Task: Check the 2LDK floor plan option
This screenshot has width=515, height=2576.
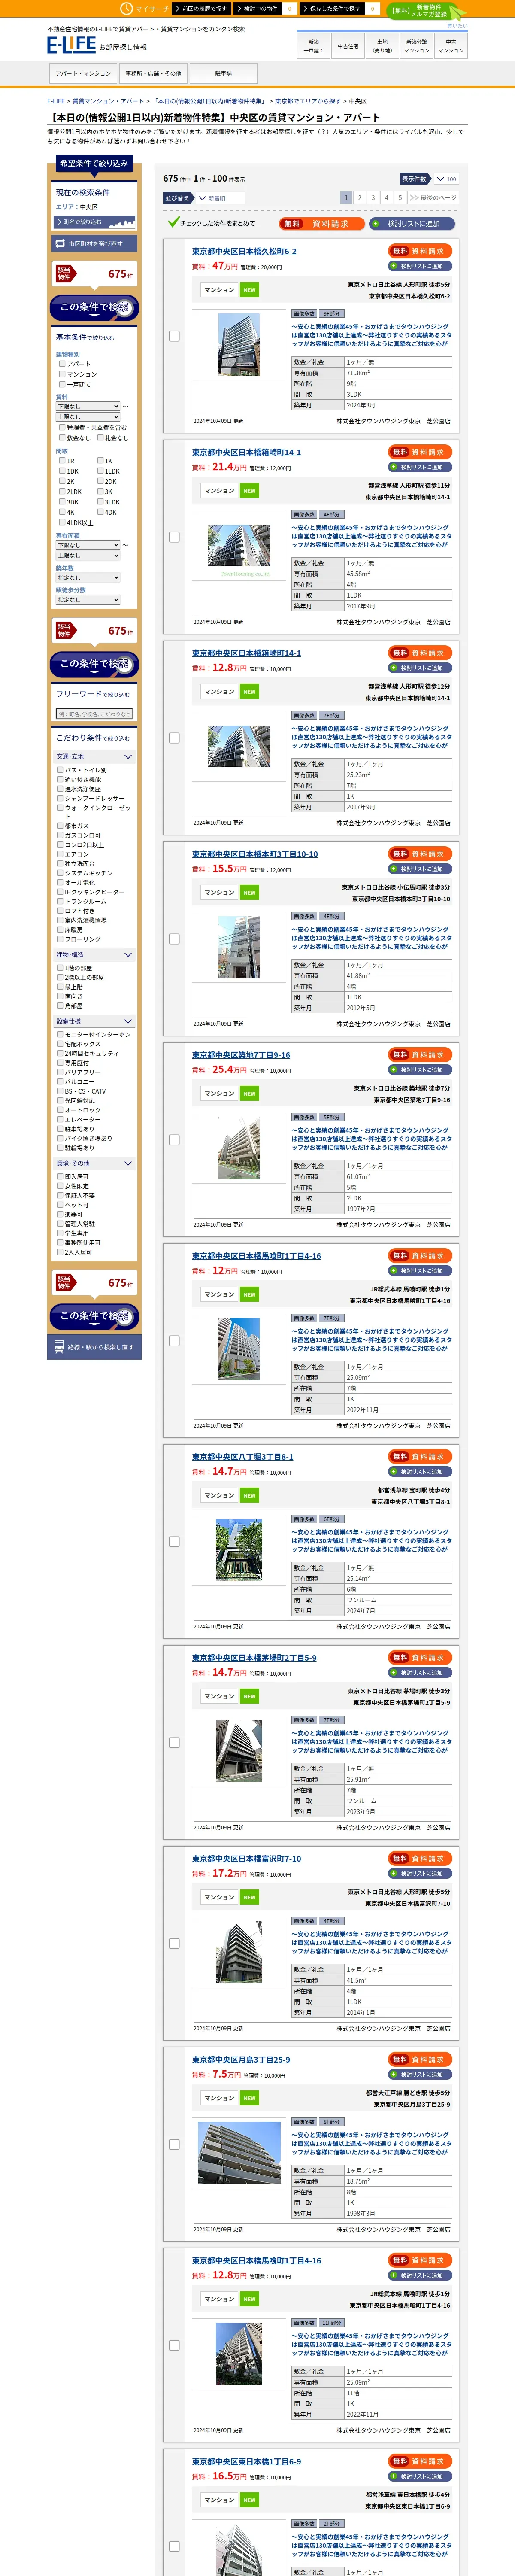Action: tap(62, 492)
